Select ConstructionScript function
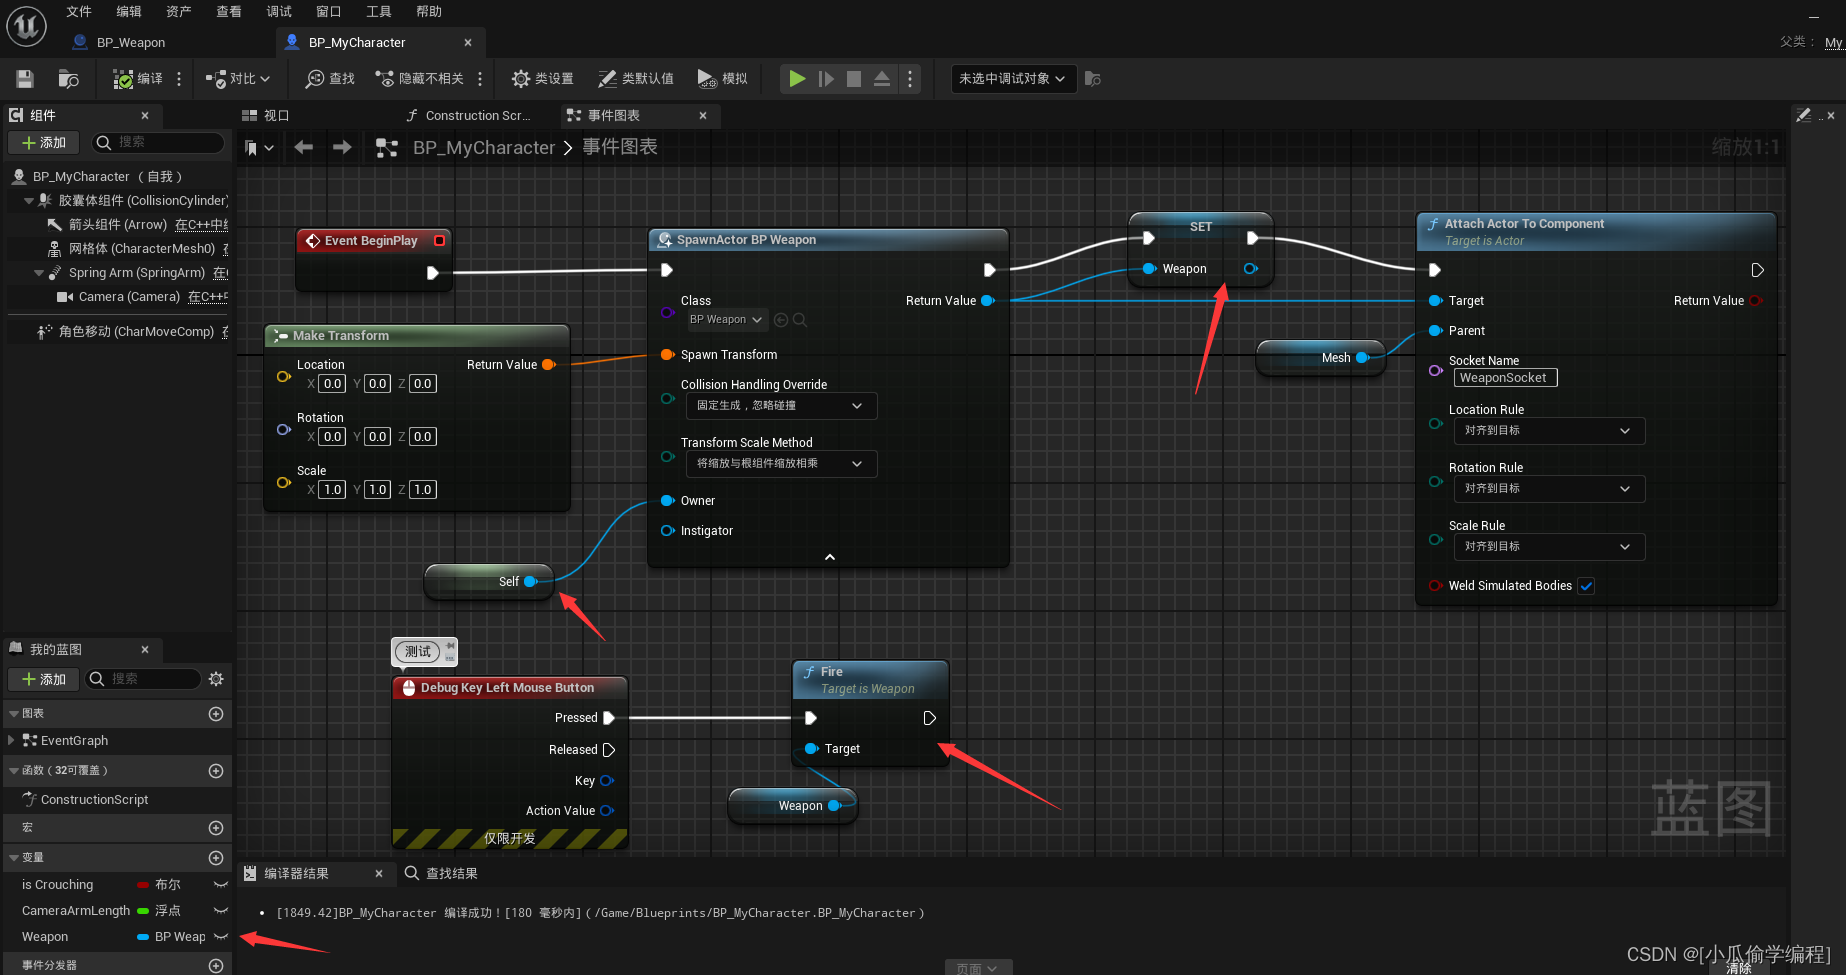This screenshot has height=975, width=1846. click(x=94, y=800)
